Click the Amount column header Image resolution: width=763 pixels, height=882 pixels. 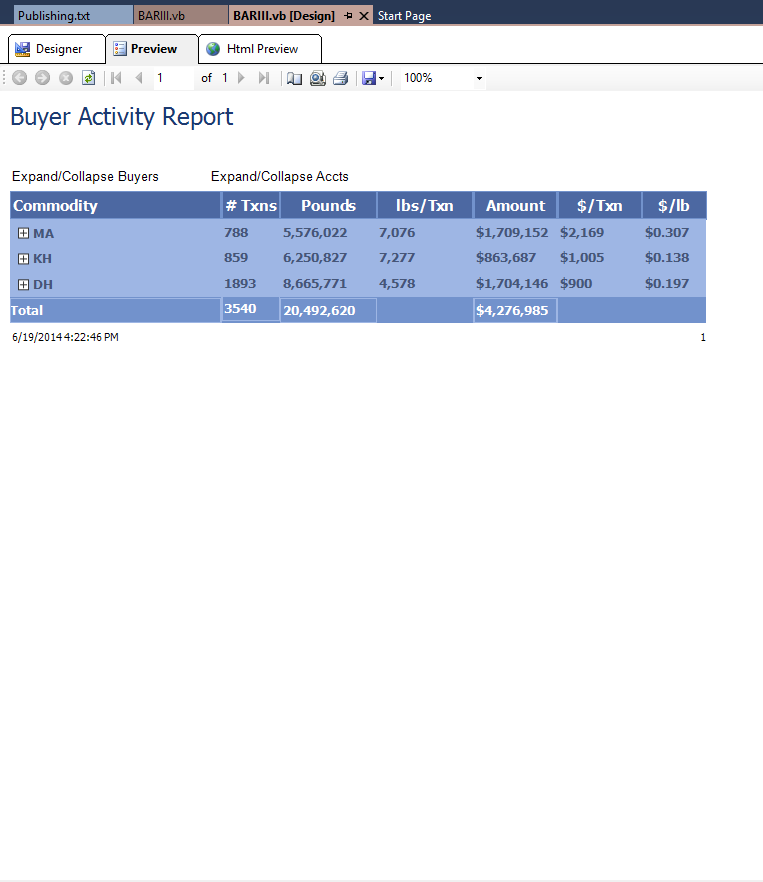[515, 205]
